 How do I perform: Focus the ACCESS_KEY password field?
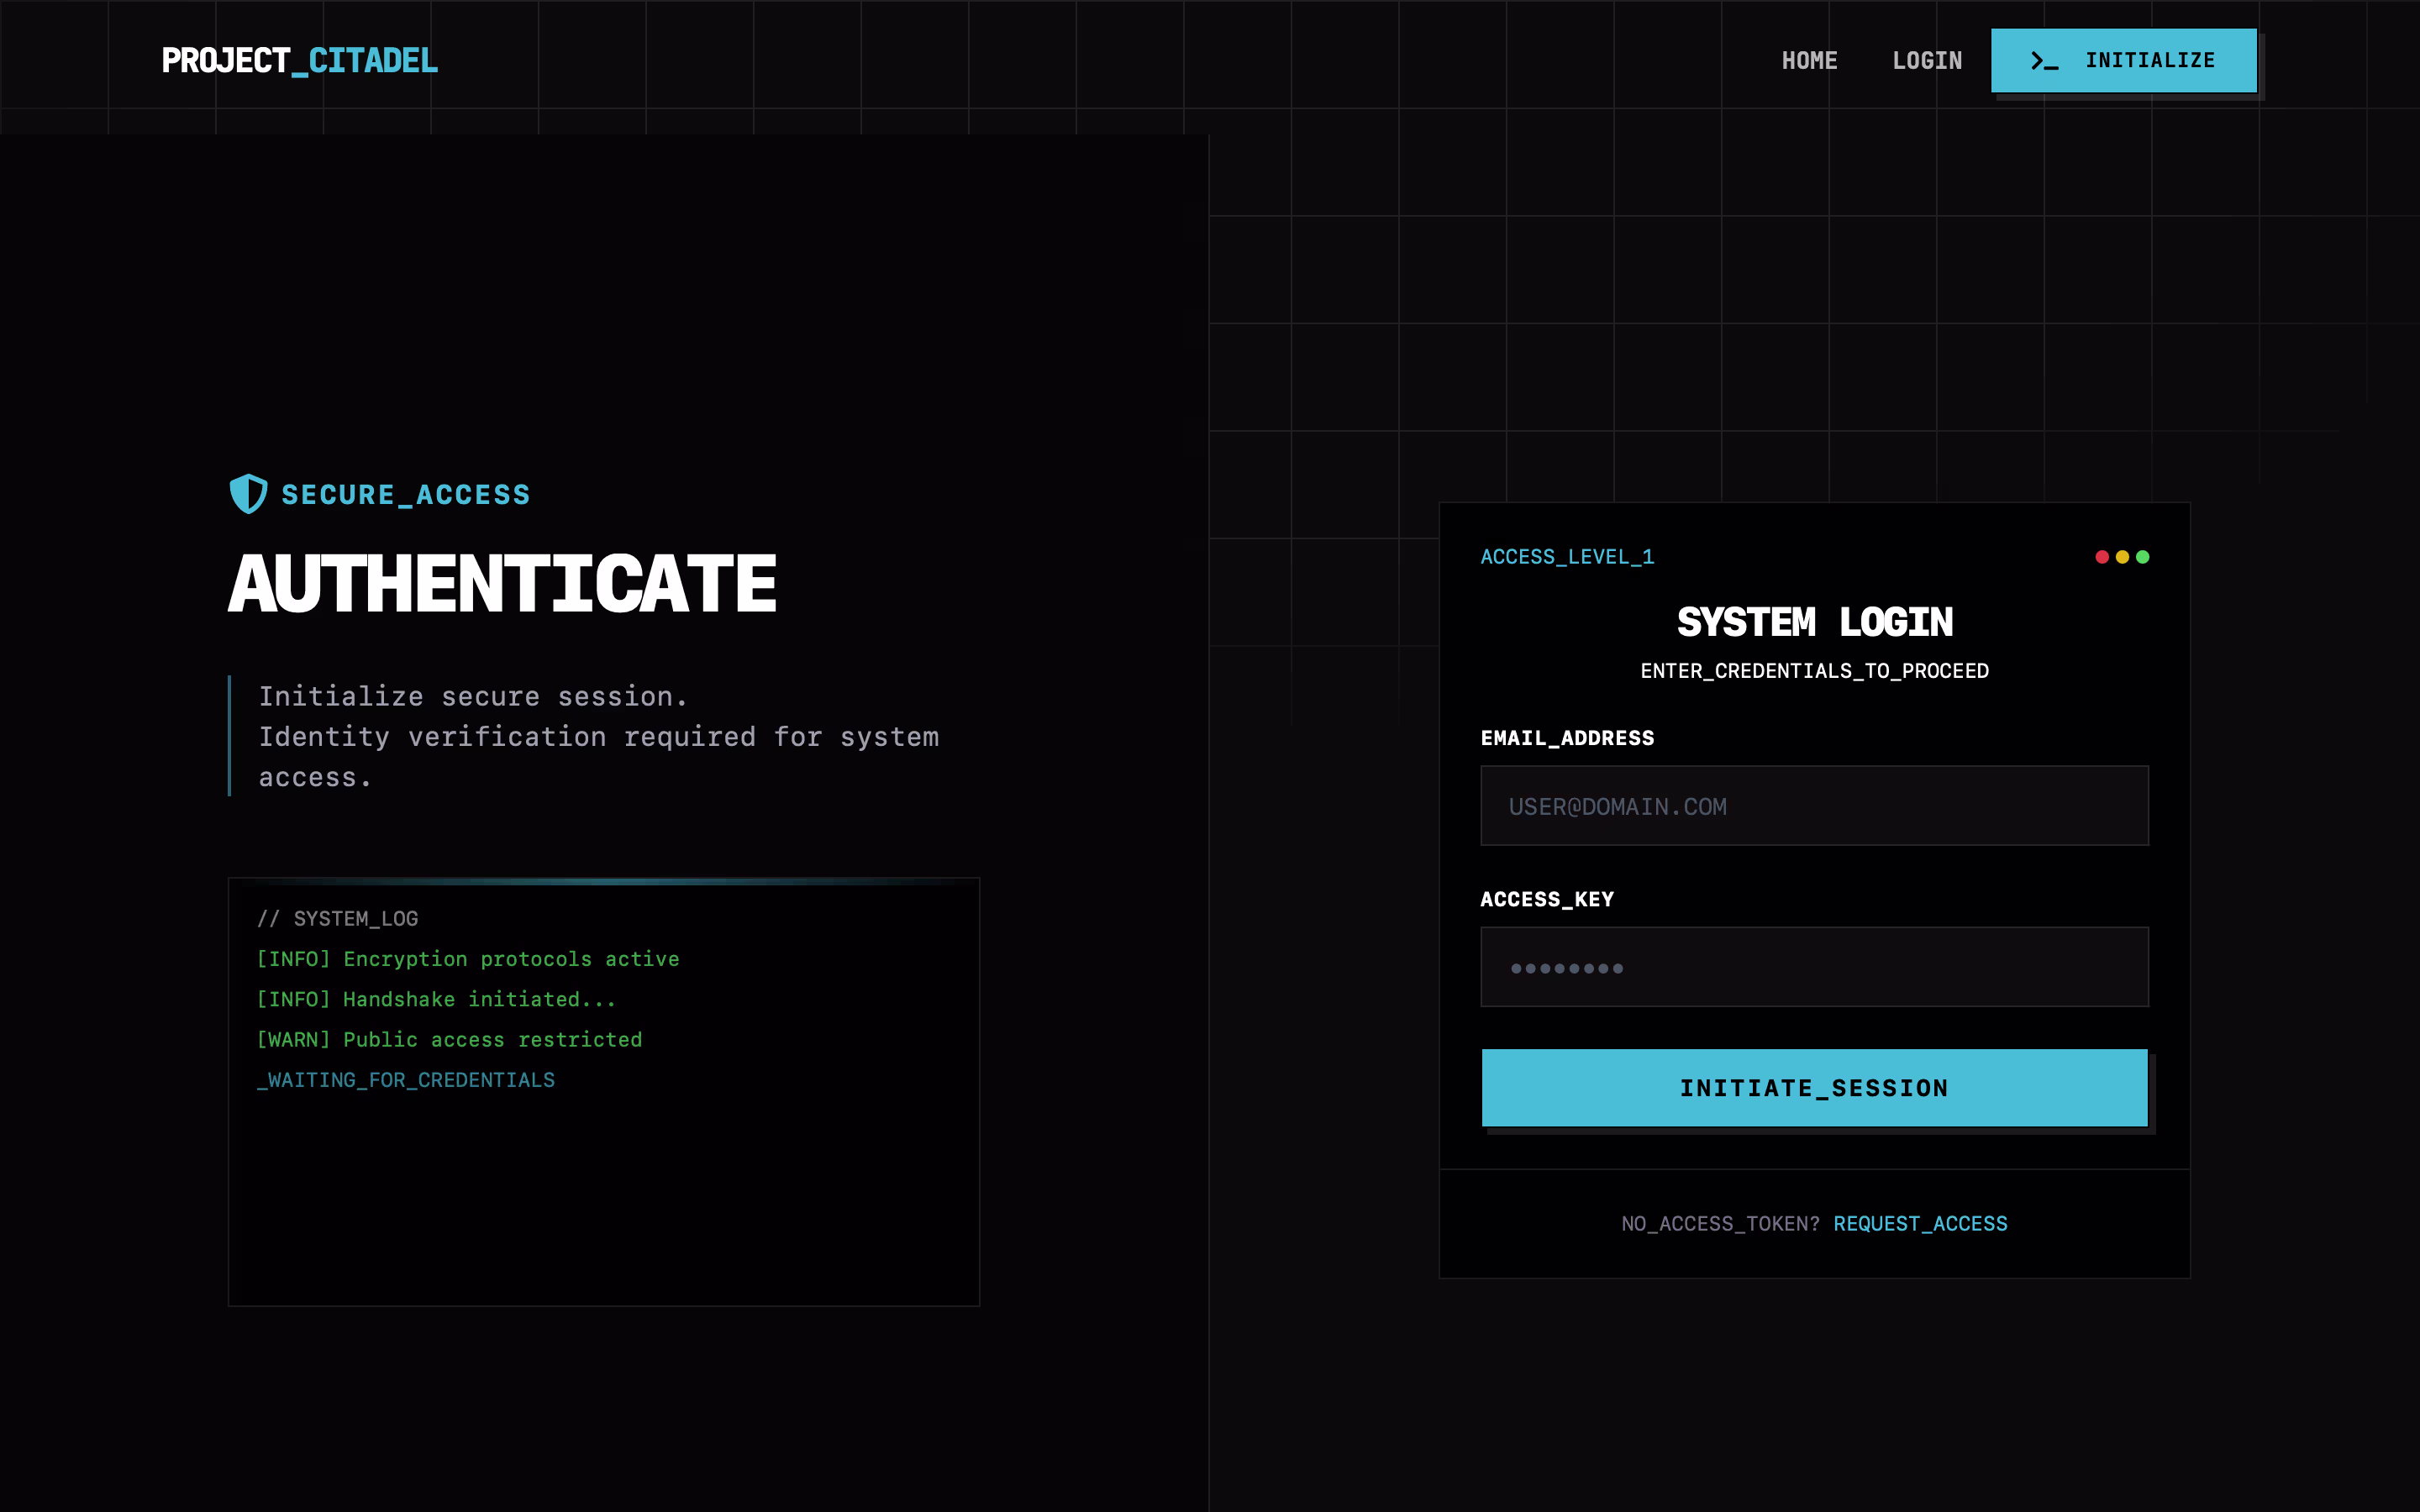pos(1814,967)
